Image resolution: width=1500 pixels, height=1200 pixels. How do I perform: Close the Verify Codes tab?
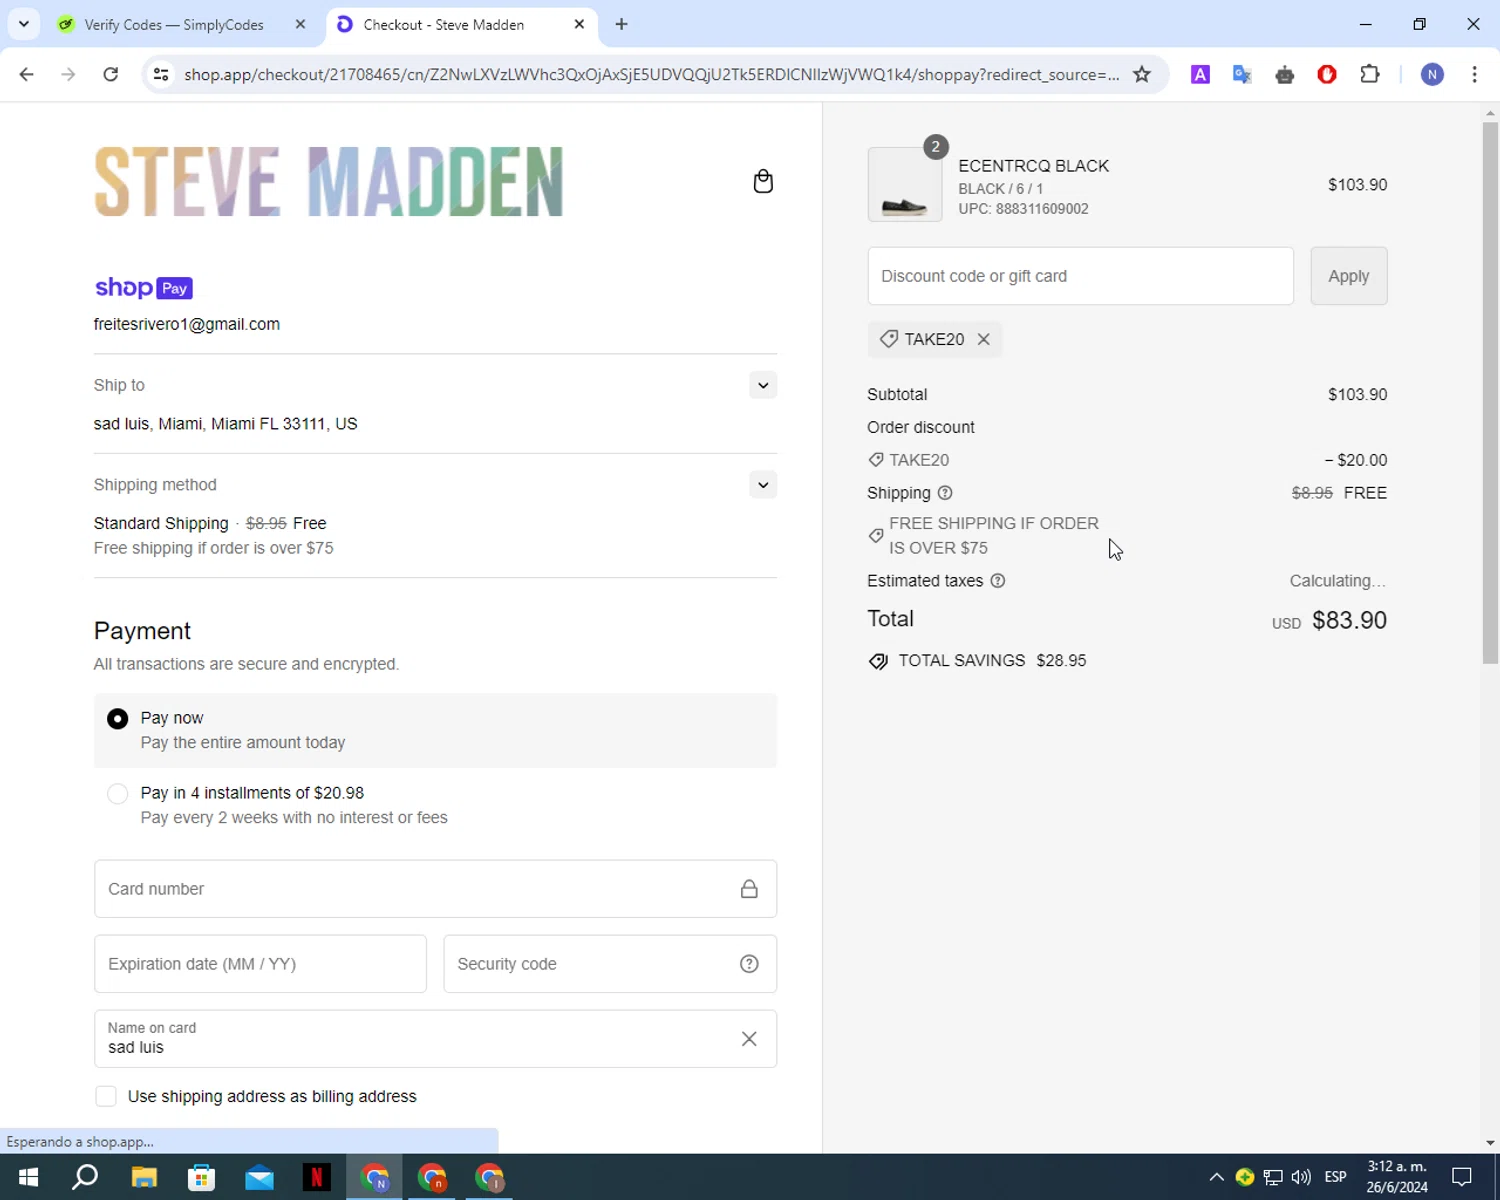300,24
